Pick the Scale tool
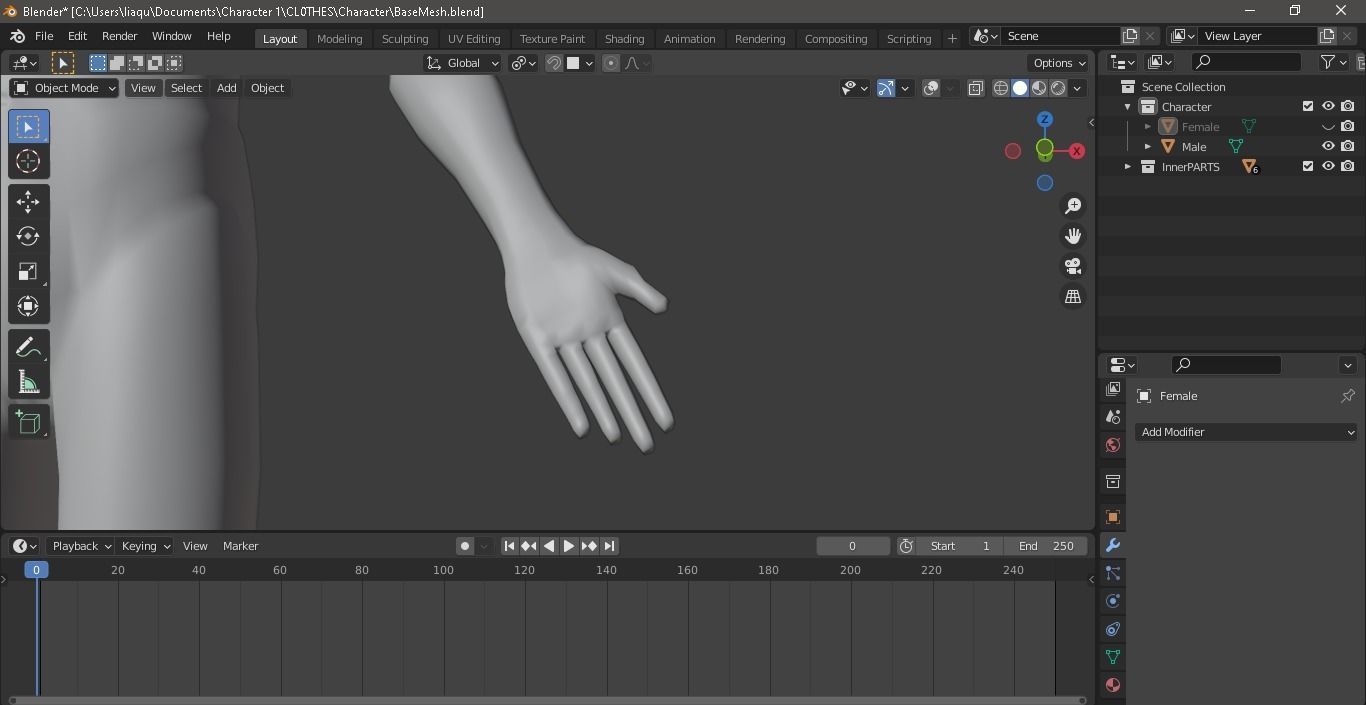 pyautogui.click(x=28, y=272)
